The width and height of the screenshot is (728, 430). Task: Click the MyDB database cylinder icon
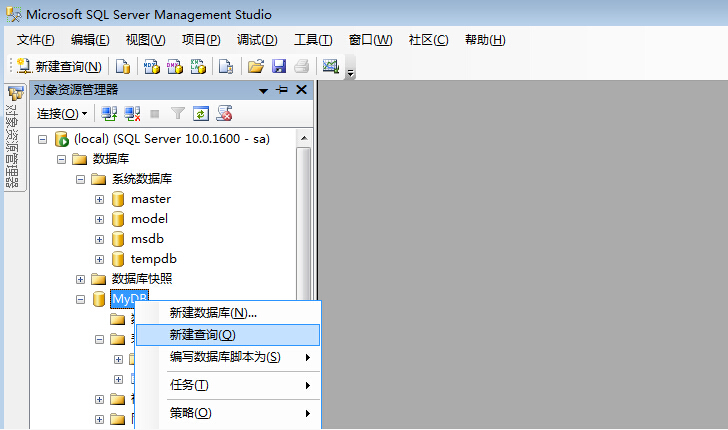[99, 299]
